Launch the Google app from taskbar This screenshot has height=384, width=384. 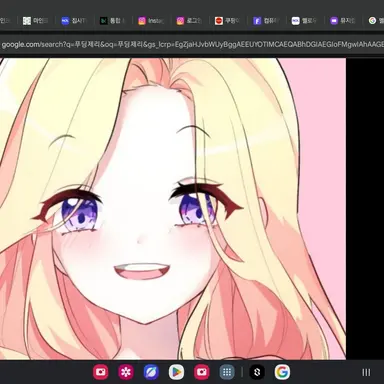click(282, 372)
